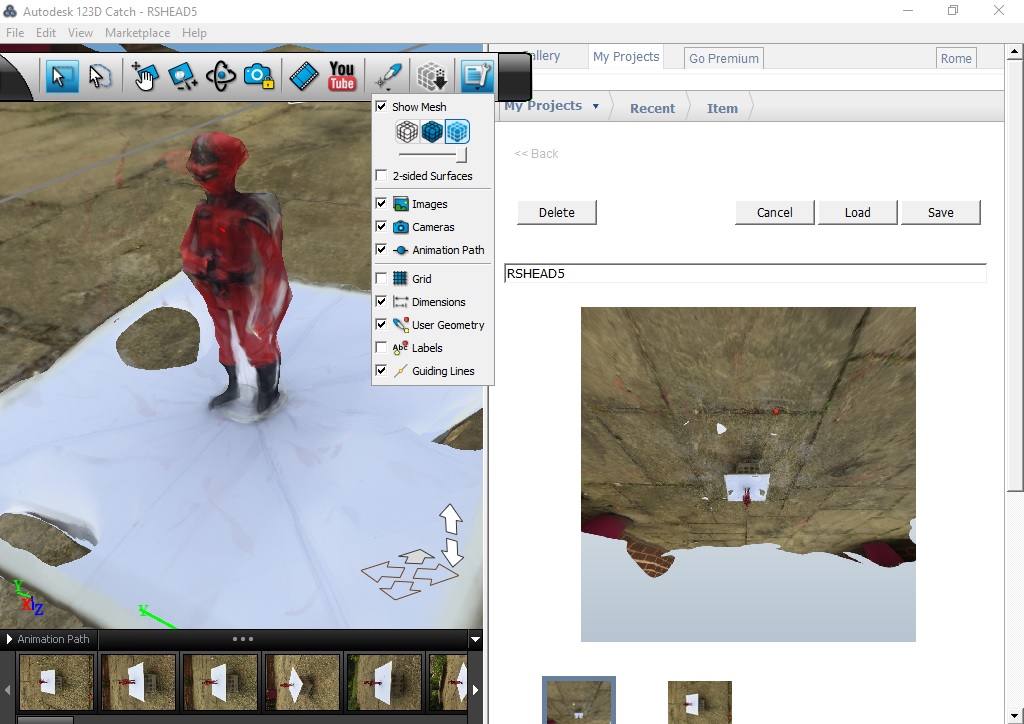Enable 2-sided Surfaces
This screenshot has width=1024, height=724.
tap(381, 176)
